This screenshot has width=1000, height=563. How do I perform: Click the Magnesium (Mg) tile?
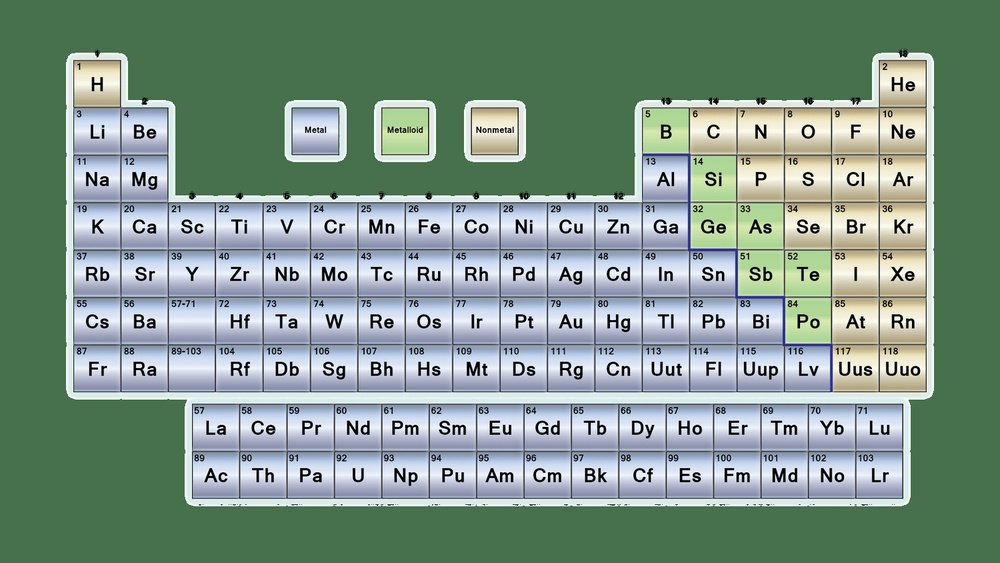coord(145,179)
